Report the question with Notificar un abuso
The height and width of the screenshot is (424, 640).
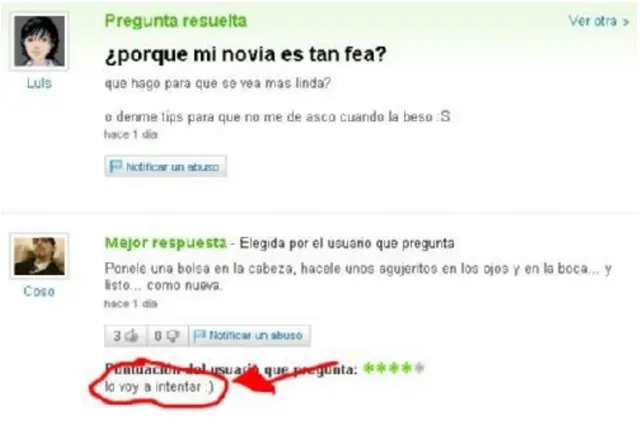[165, 166]
